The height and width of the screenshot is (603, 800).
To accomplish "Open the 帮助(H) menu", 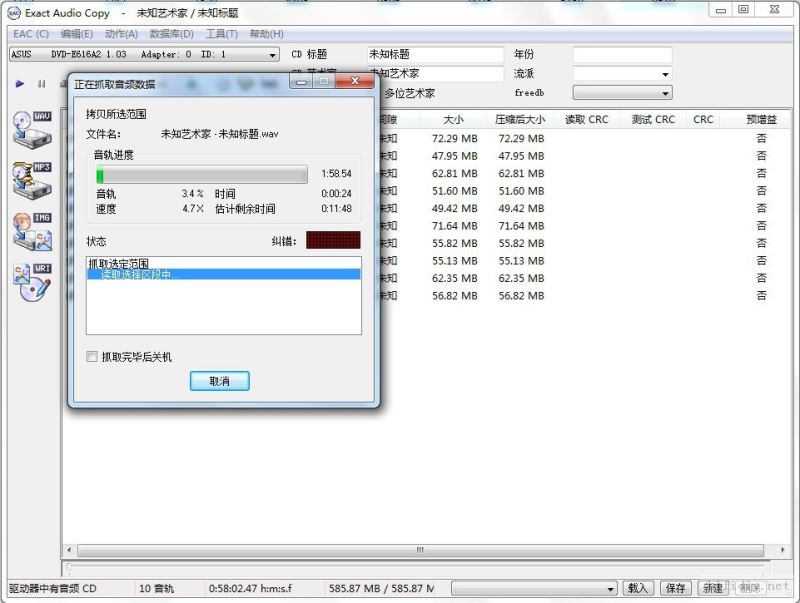I will (x=266, y=34).
